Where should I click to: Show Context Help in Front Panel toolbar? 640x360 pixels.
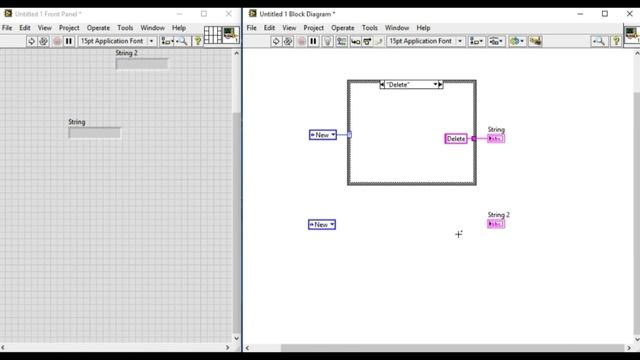198,41
